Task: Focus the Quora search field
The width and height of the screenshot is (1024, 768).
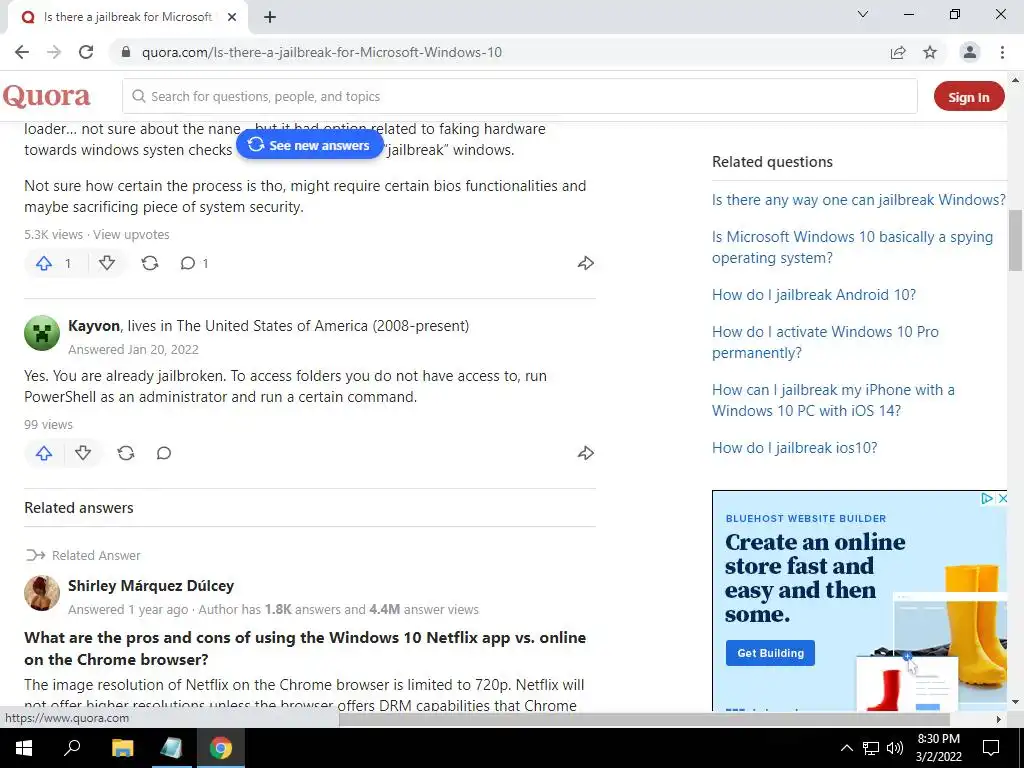Action: click(520, 97)
